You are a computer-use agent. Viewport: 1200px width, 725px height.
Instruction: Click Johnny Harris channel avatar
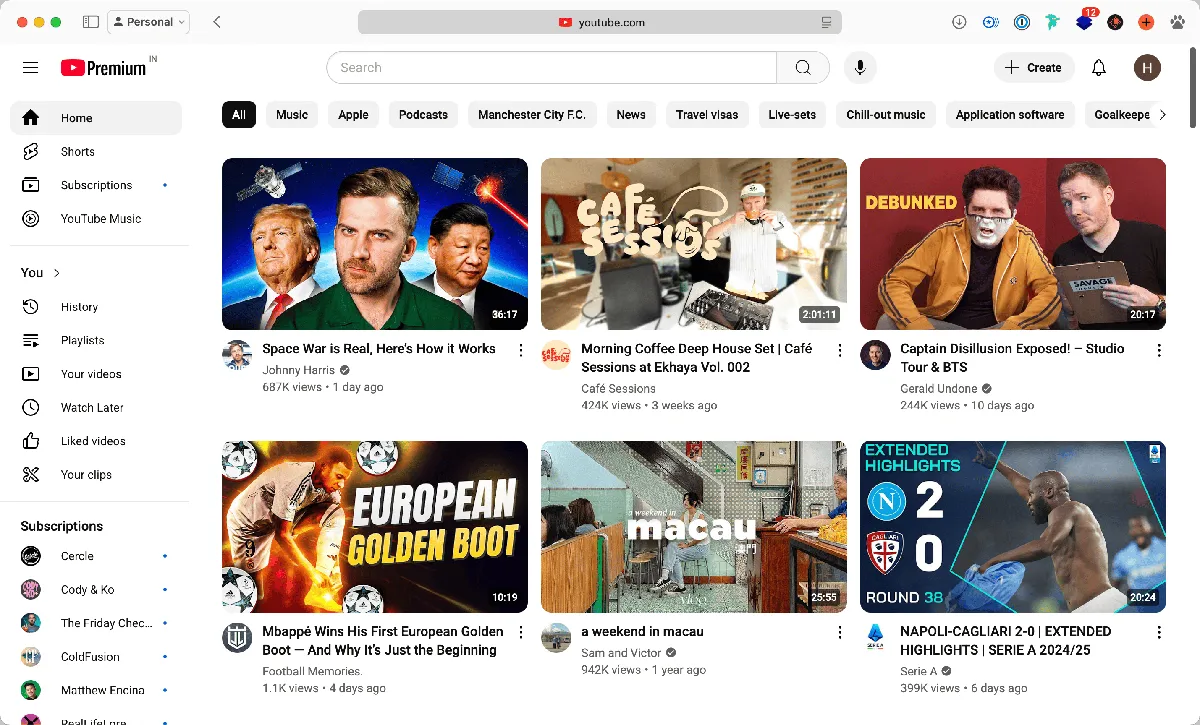point(237,355)
